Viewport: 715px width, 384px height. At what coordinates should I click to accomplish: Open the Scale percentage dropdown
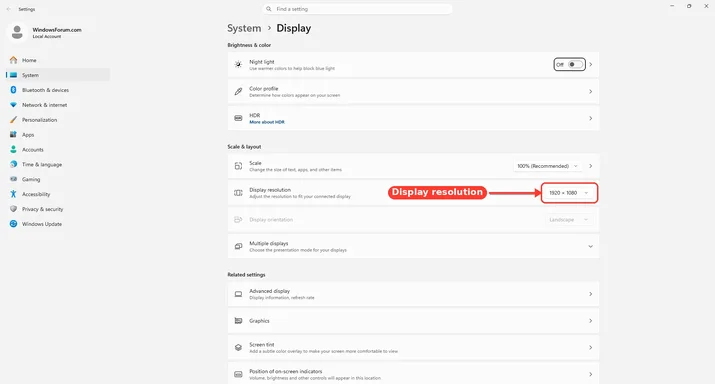(547, 166)
